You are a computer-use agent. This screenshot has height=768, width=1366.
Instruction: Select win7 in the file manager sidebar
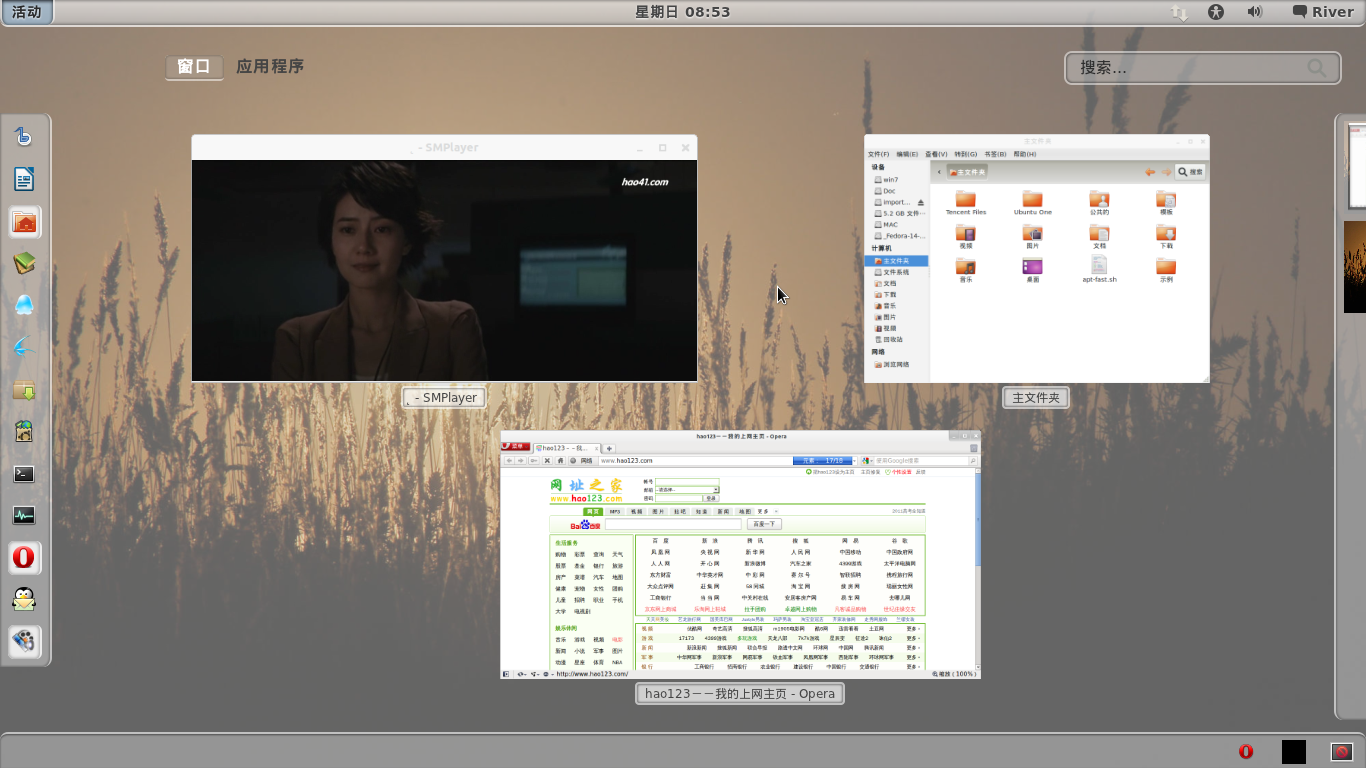(890, 180)
